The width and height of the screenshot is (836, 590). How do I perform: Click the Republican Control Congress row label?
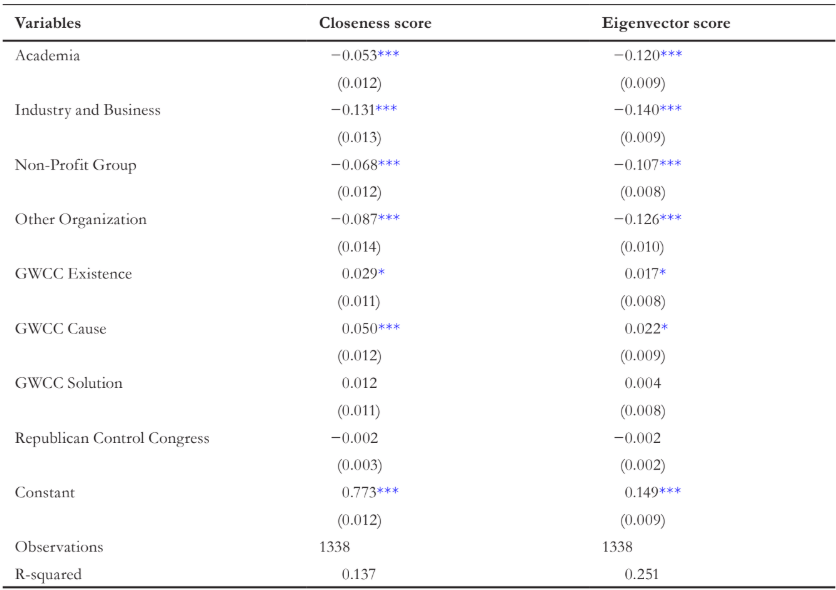[112, 438]
